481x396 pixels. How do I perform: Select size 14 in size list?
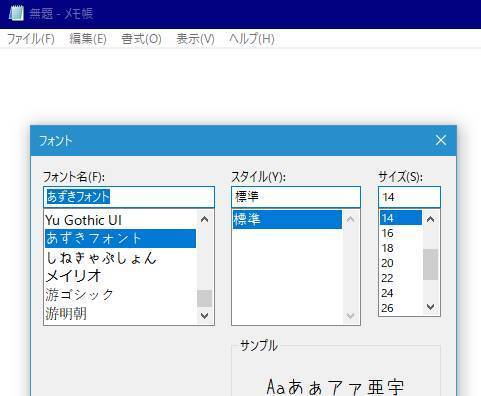point(401,218)
